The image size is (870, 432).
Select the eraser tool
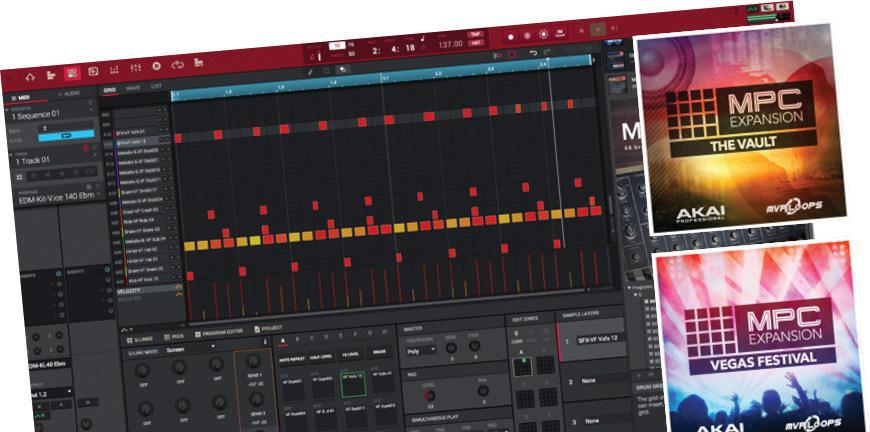343,69
